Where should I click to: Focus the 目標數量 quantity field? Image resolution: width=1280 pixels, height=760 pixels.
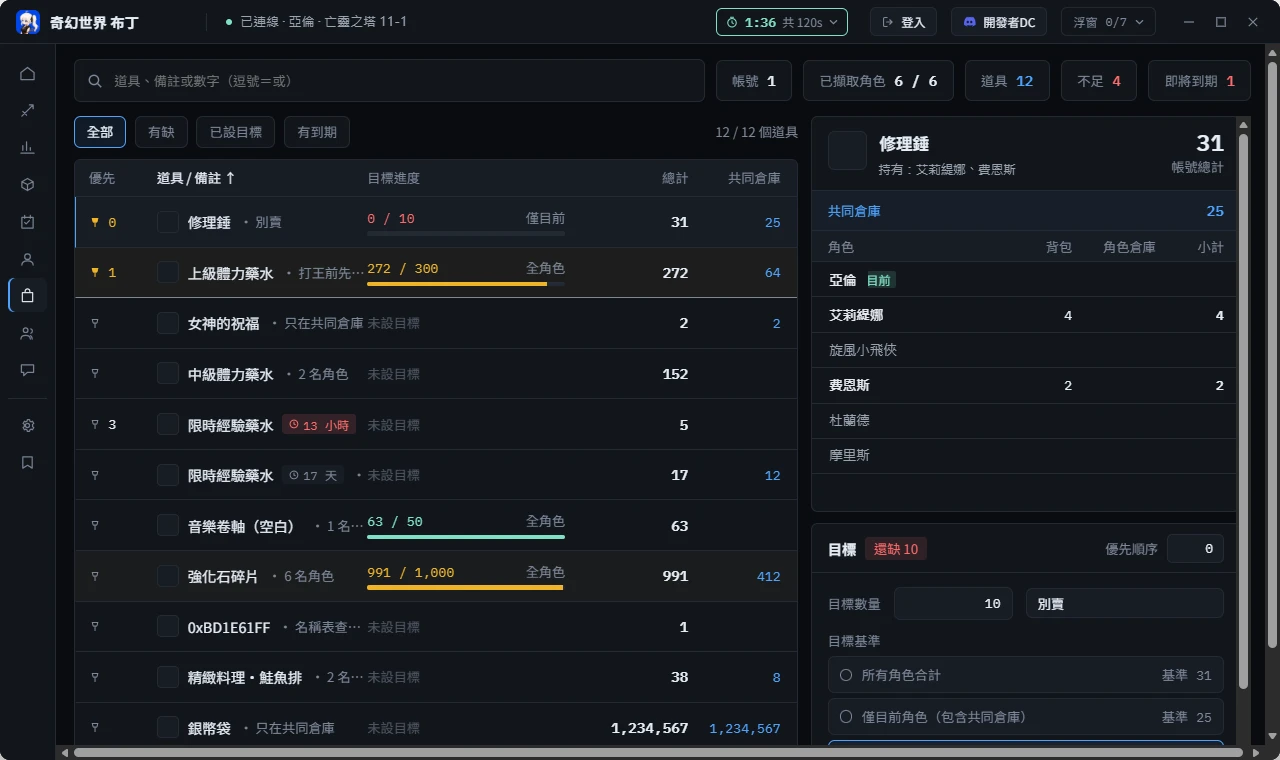coord(953,603)
